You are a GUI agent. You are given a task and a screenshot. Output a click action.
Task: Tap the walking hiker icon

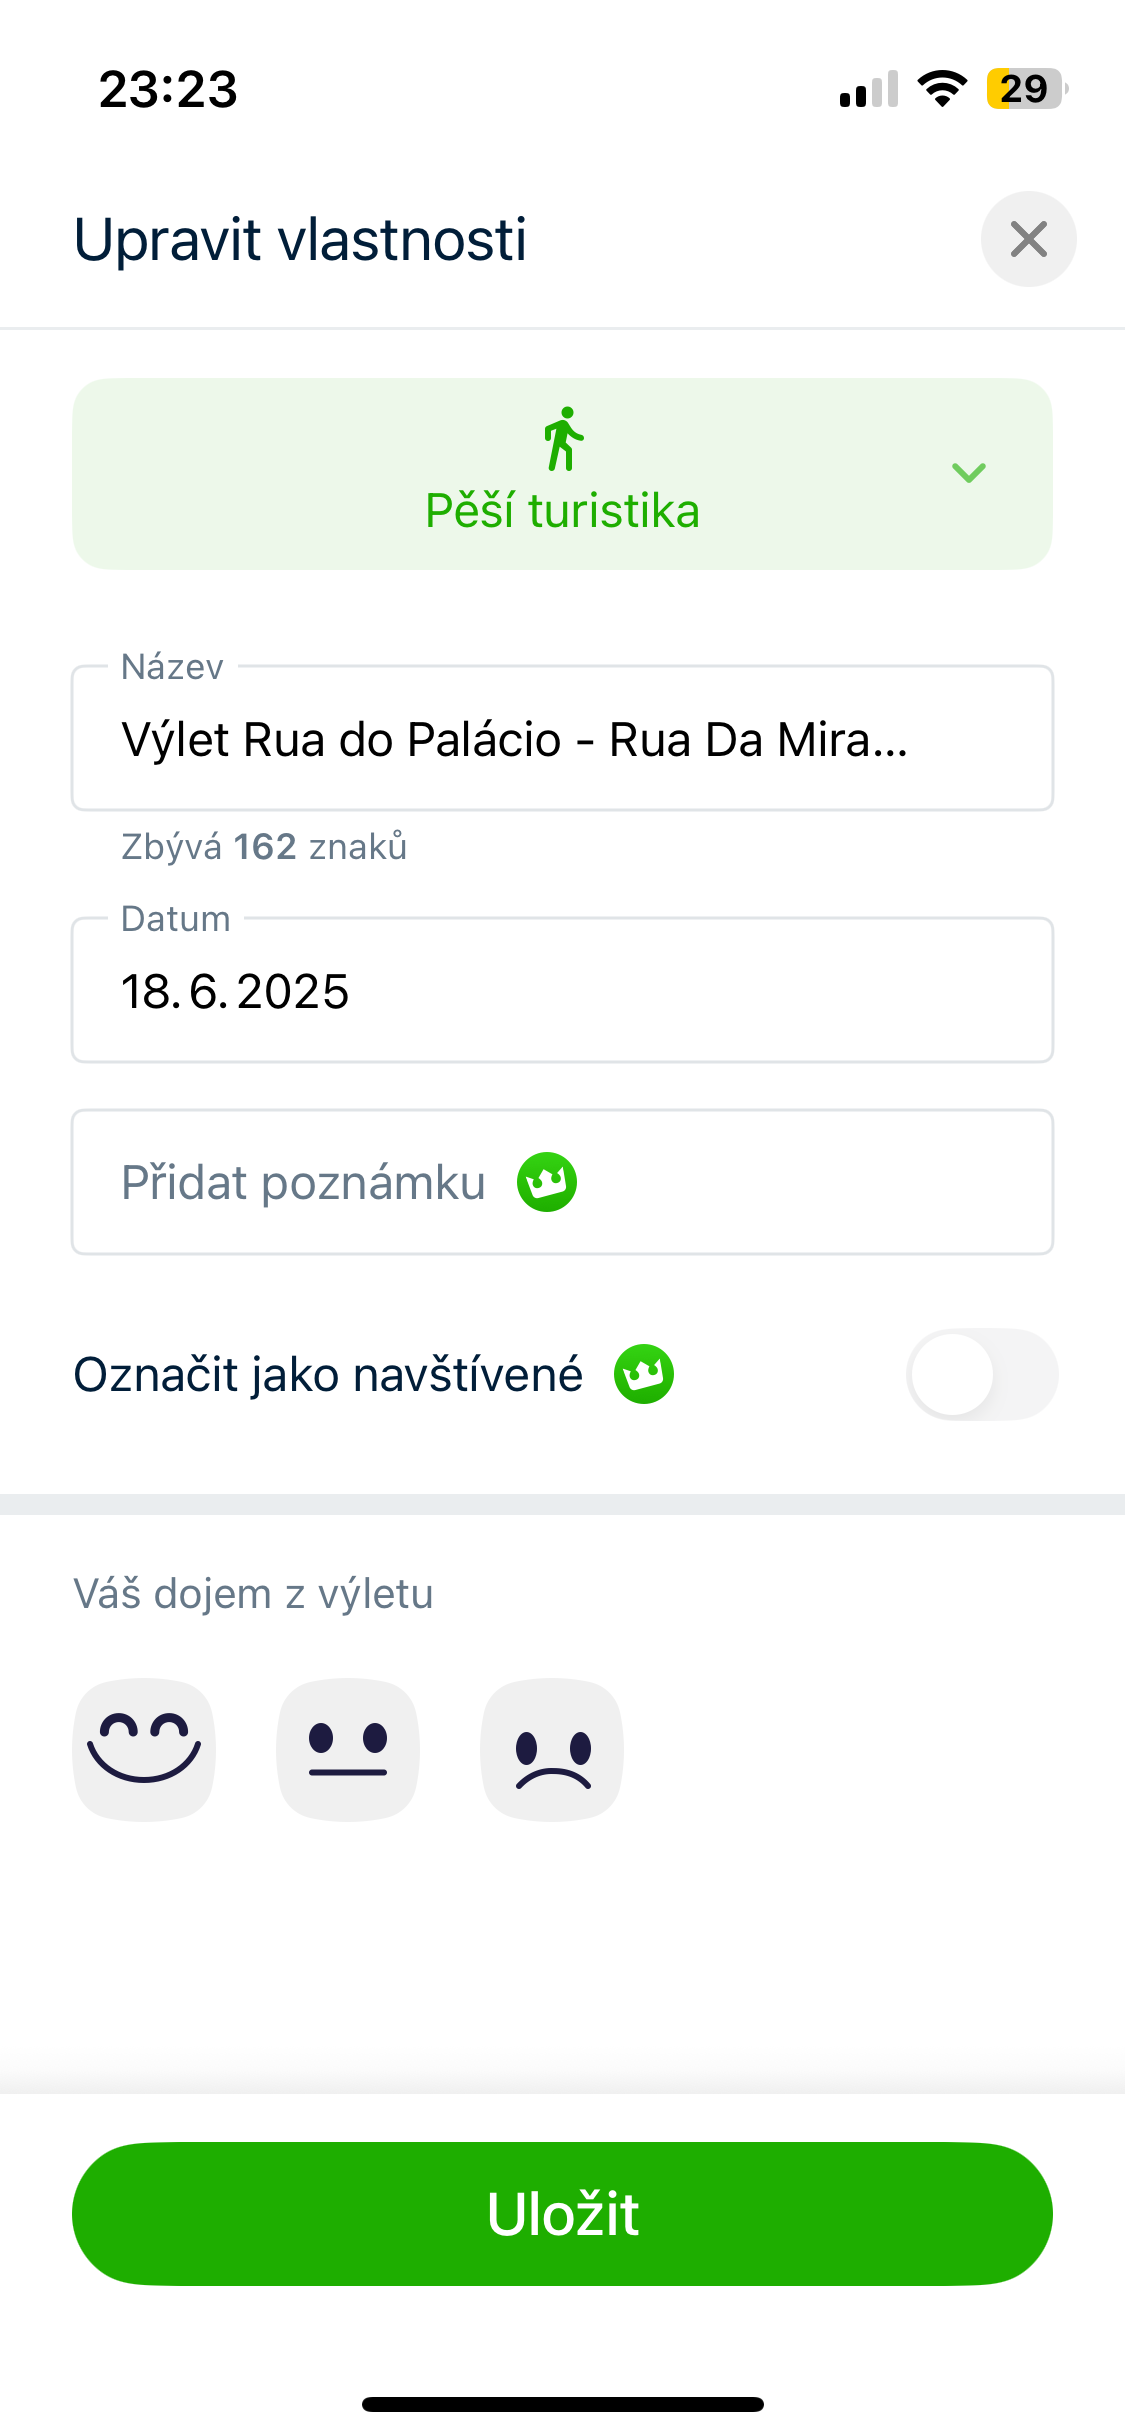point(564,439)
